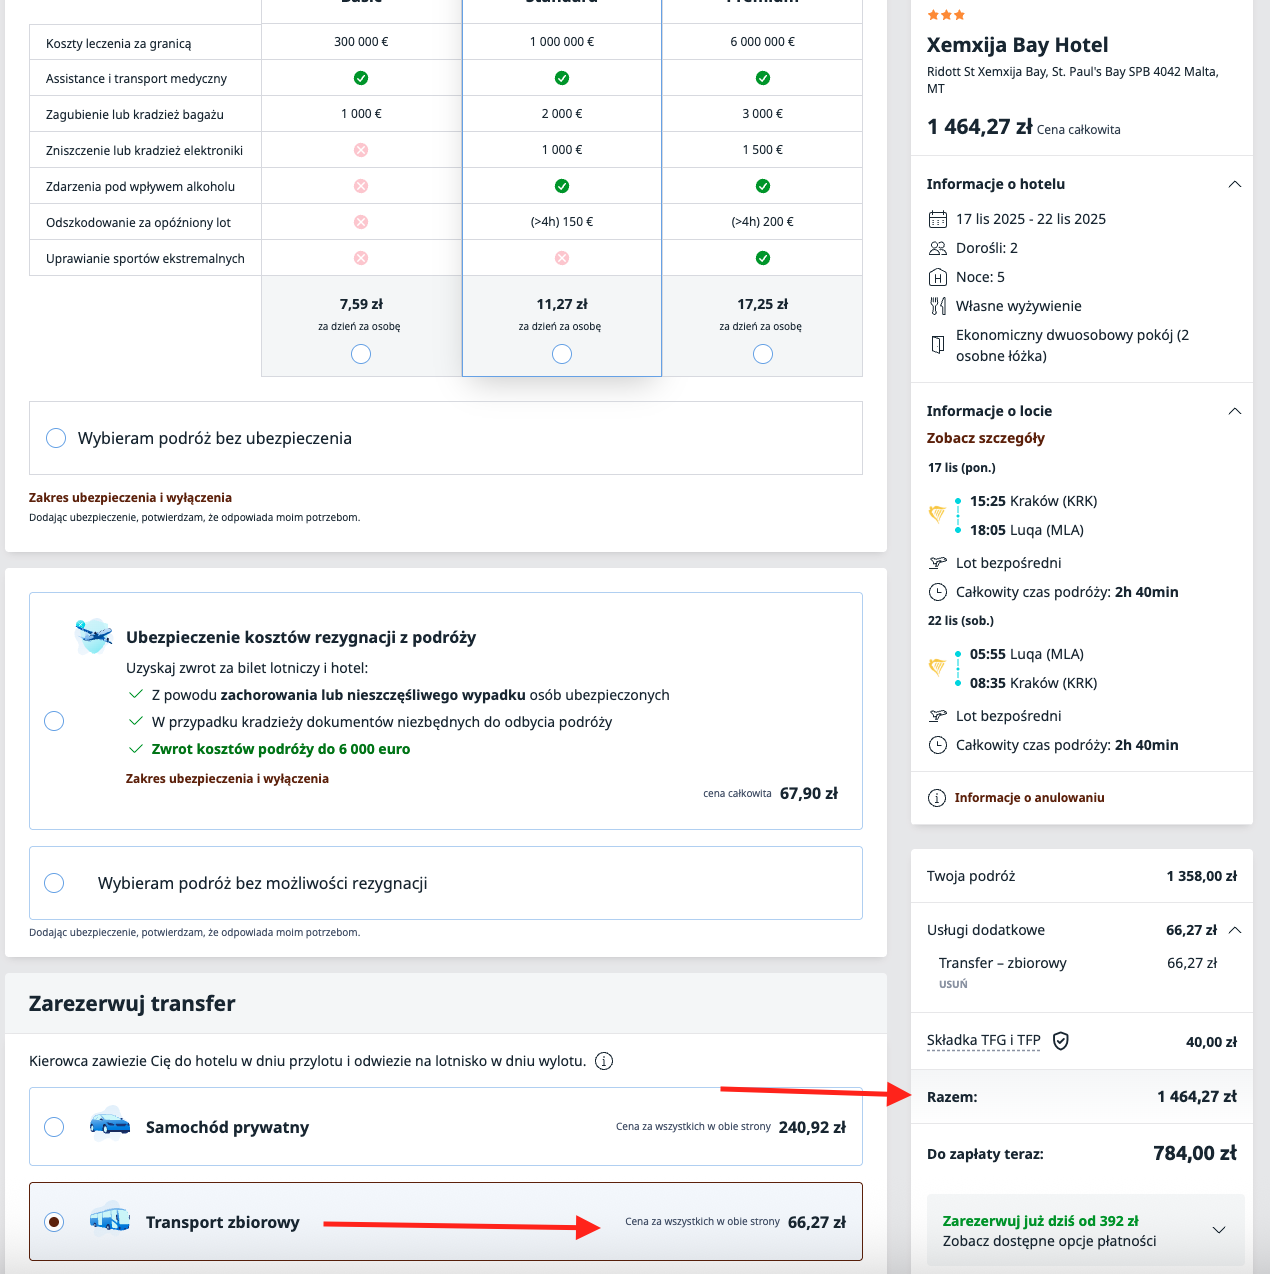The image size is (1270, 1274).
Task: Click the nights icon next to Noce: 5
Action: pos(938,277)
